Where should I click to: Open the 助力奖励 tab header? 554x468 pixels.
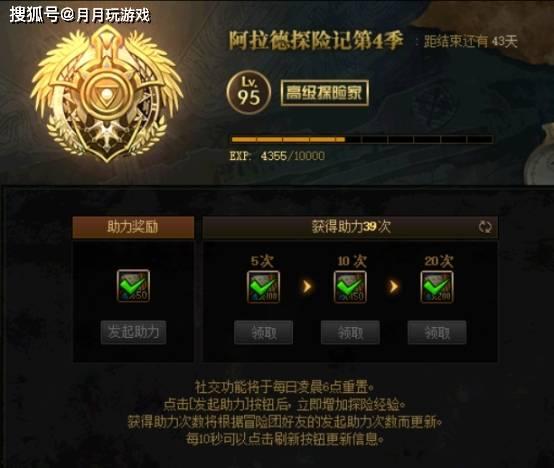pyautogui.click(x=133, y=227)
